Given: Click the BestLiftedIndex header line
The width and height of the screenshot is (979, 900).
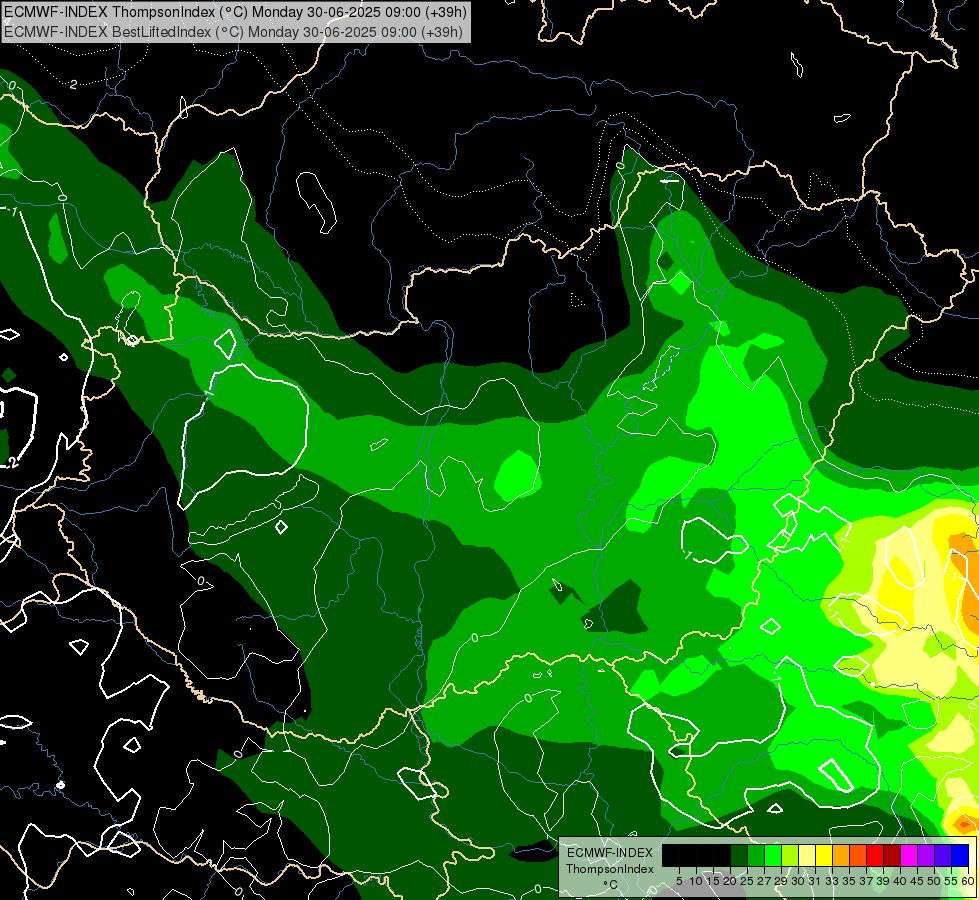Looking at the screenshot, I should (234, 31).
